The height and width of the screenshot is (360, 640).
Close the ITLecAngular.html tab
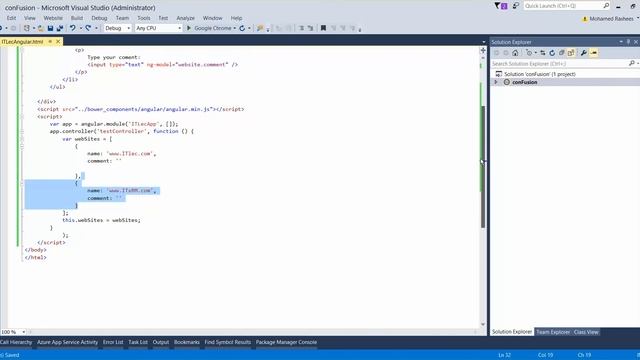click(58, 42)
